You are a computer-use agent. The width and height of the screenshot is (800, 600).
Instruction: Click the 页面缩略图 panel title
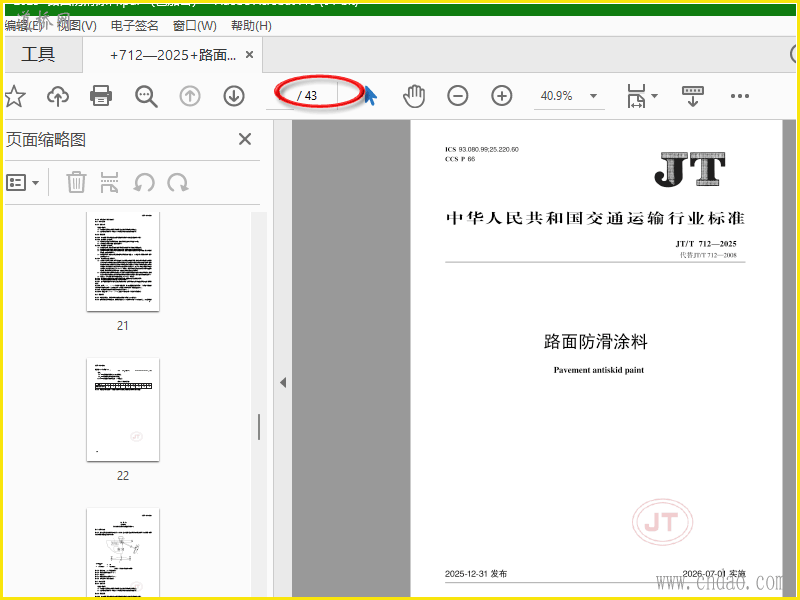(x=46, y=139)
